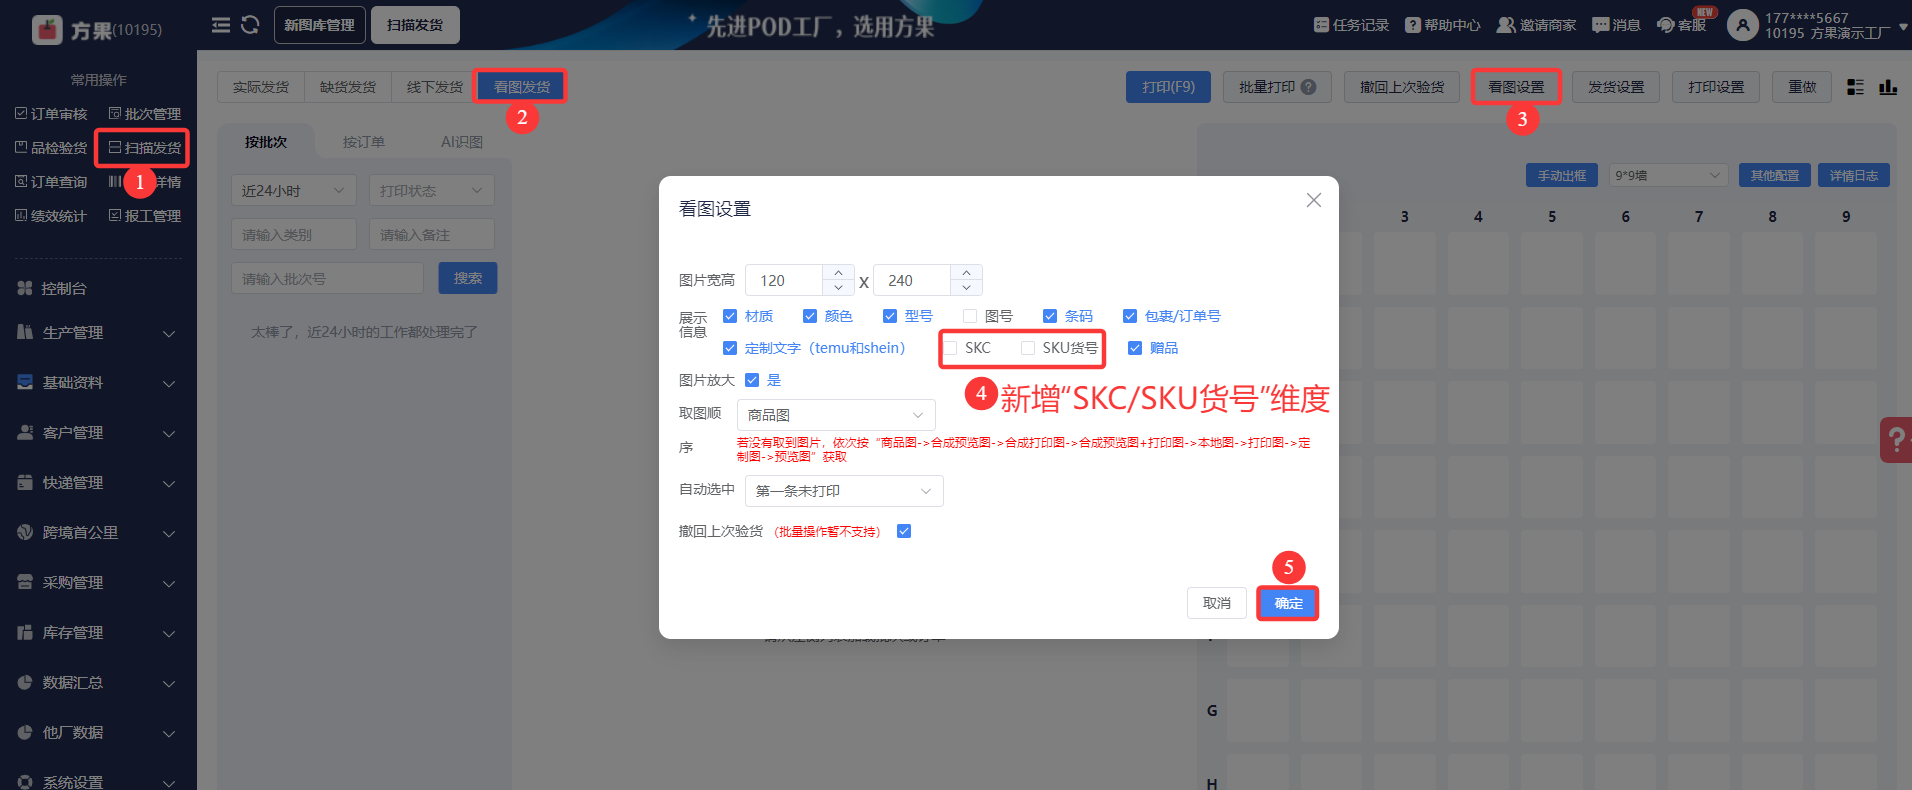Switch to AI识图 tab
This screenshot has width=1912, height=790.
[462, 142]
